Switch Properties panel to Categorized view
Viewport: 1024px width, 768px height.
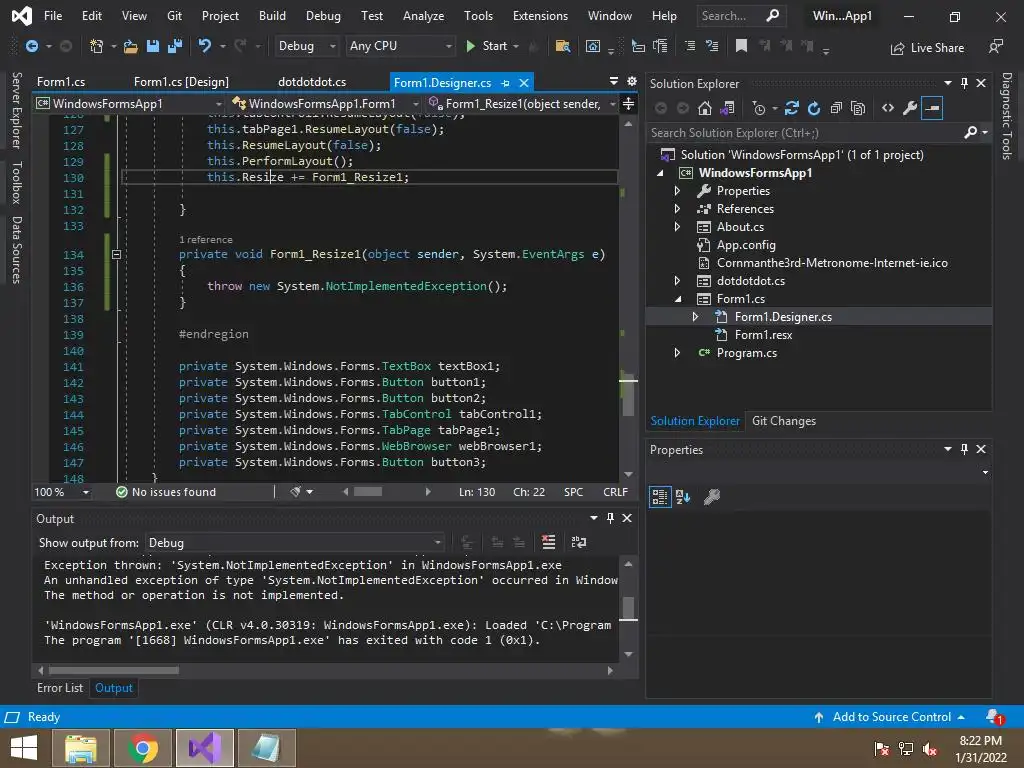(660, 496)
